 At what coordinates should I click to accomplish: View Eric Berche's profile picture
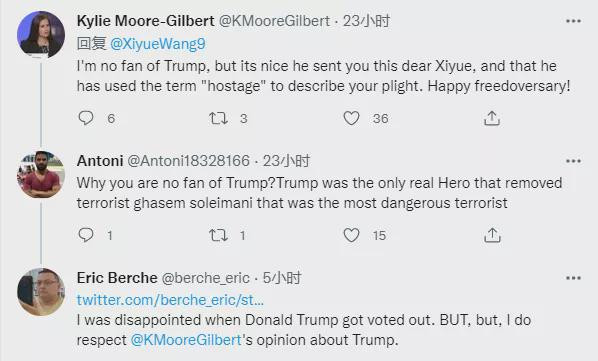[41, 292]
